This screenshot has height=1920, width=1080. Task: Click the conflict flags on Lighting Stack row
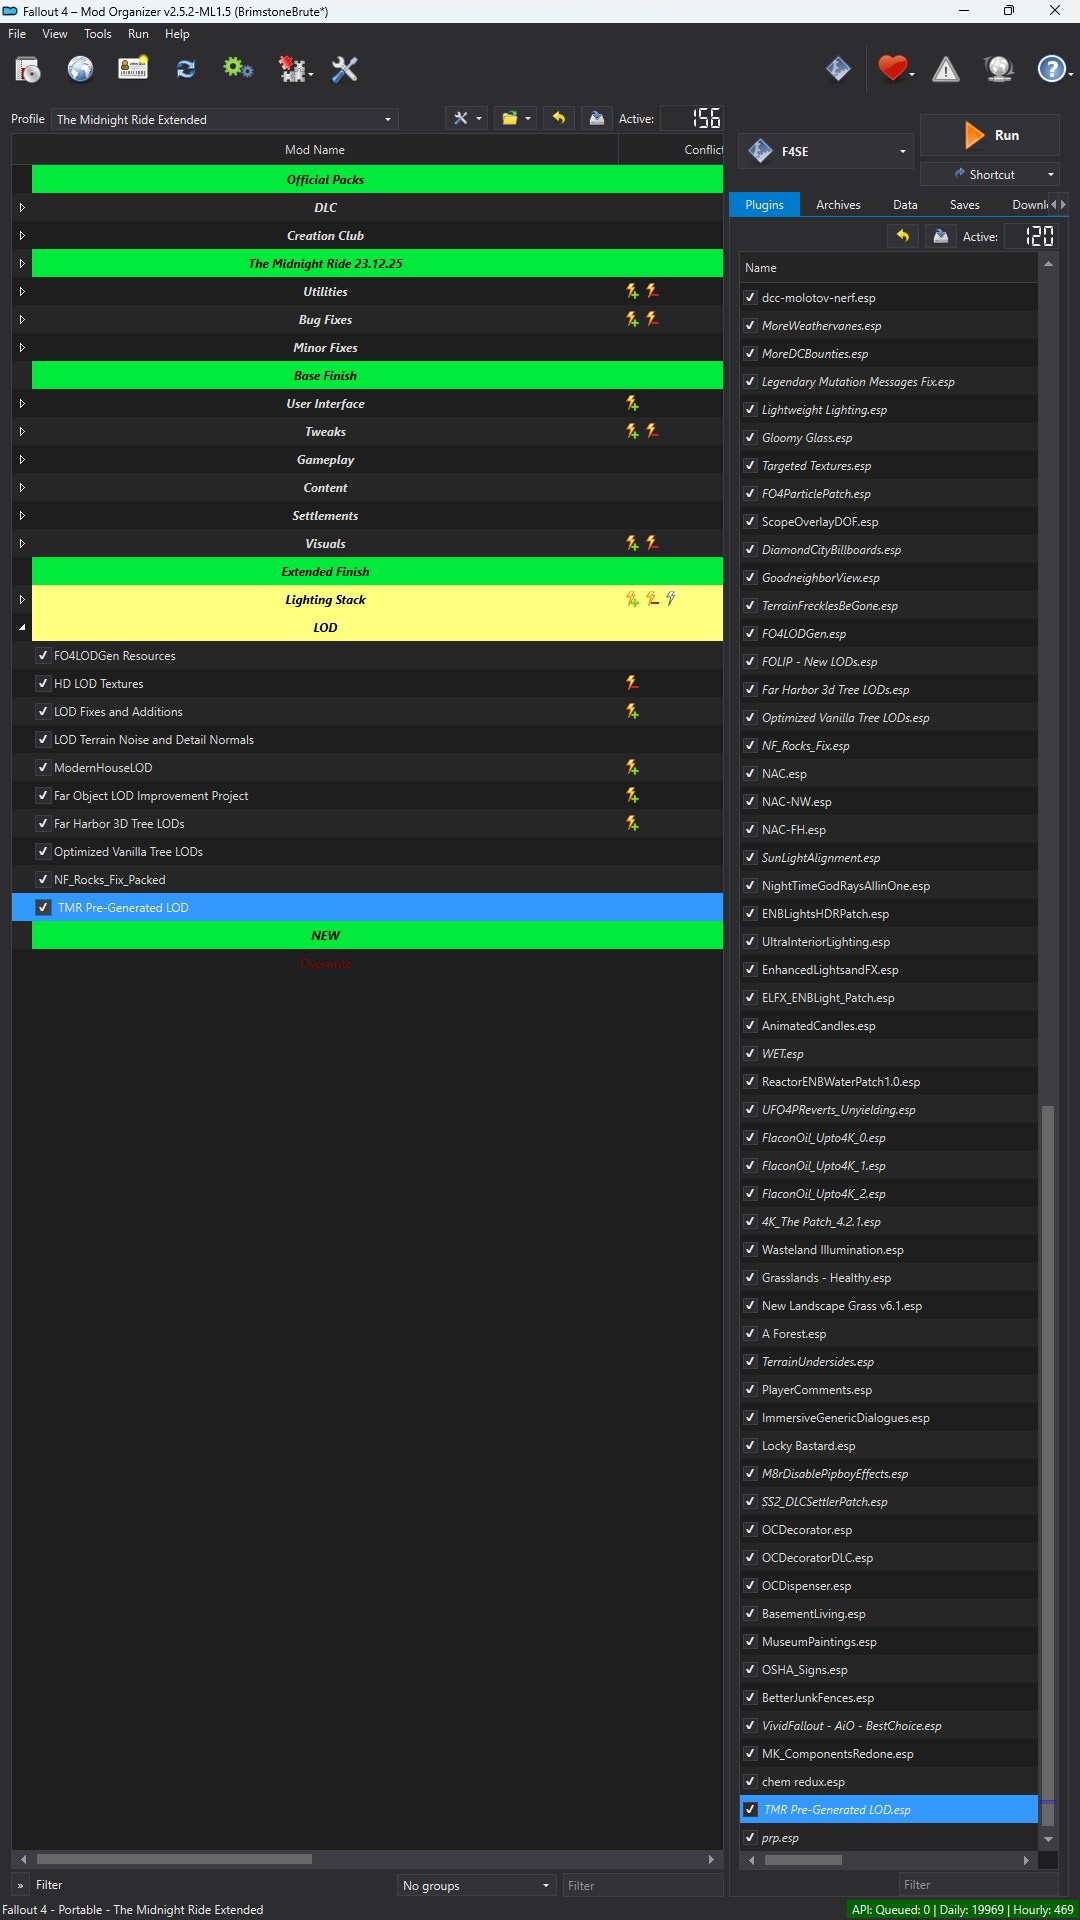pos(652,599)
